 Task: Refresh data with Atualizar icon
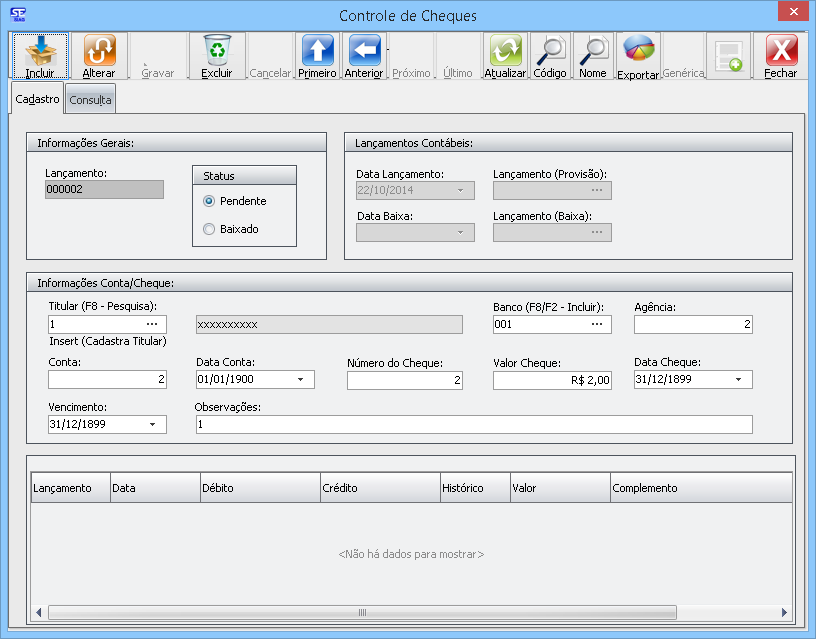505,50
